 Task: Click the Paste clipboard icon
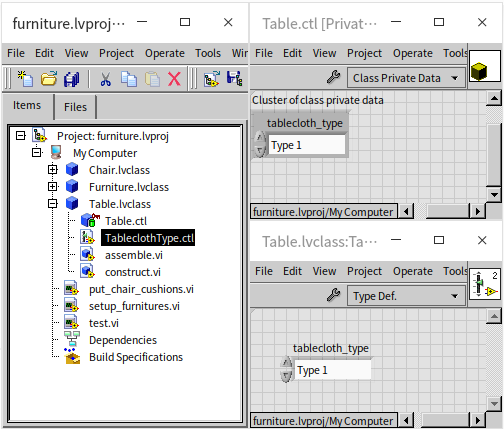[x=152, y=79]
